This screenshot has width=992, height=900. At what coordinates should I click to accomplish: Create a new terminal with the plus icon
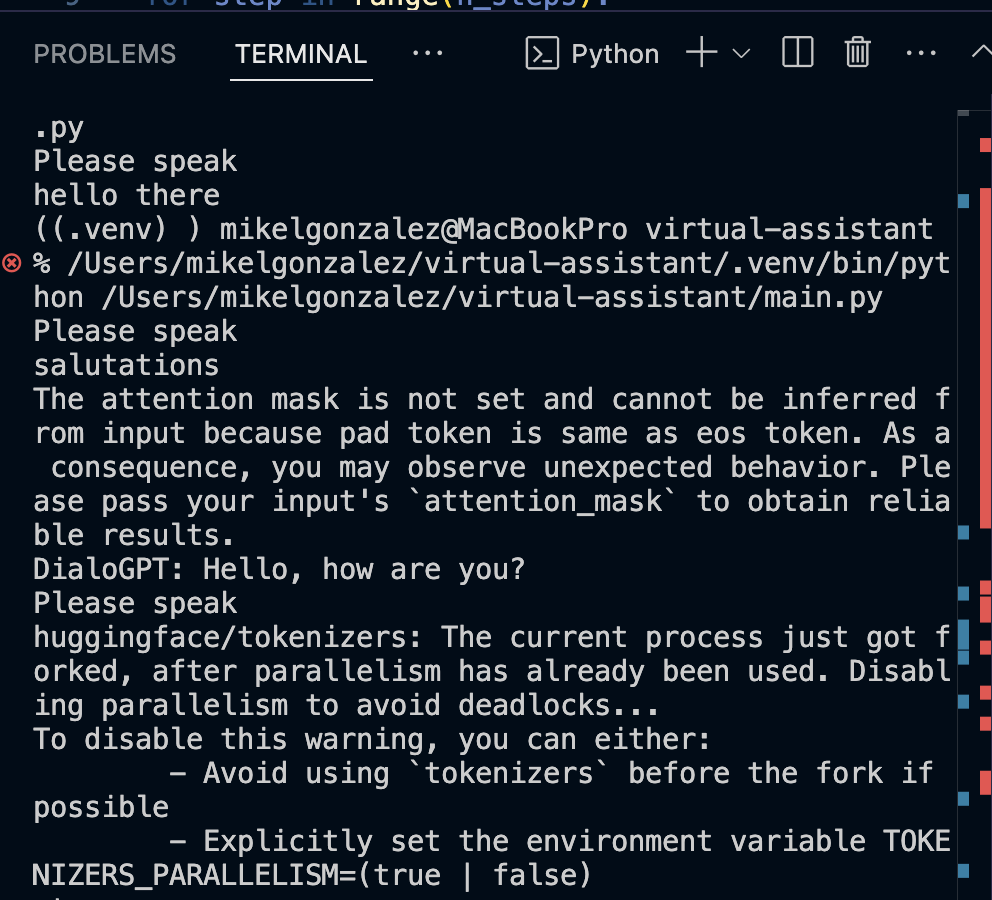[702, 52]
